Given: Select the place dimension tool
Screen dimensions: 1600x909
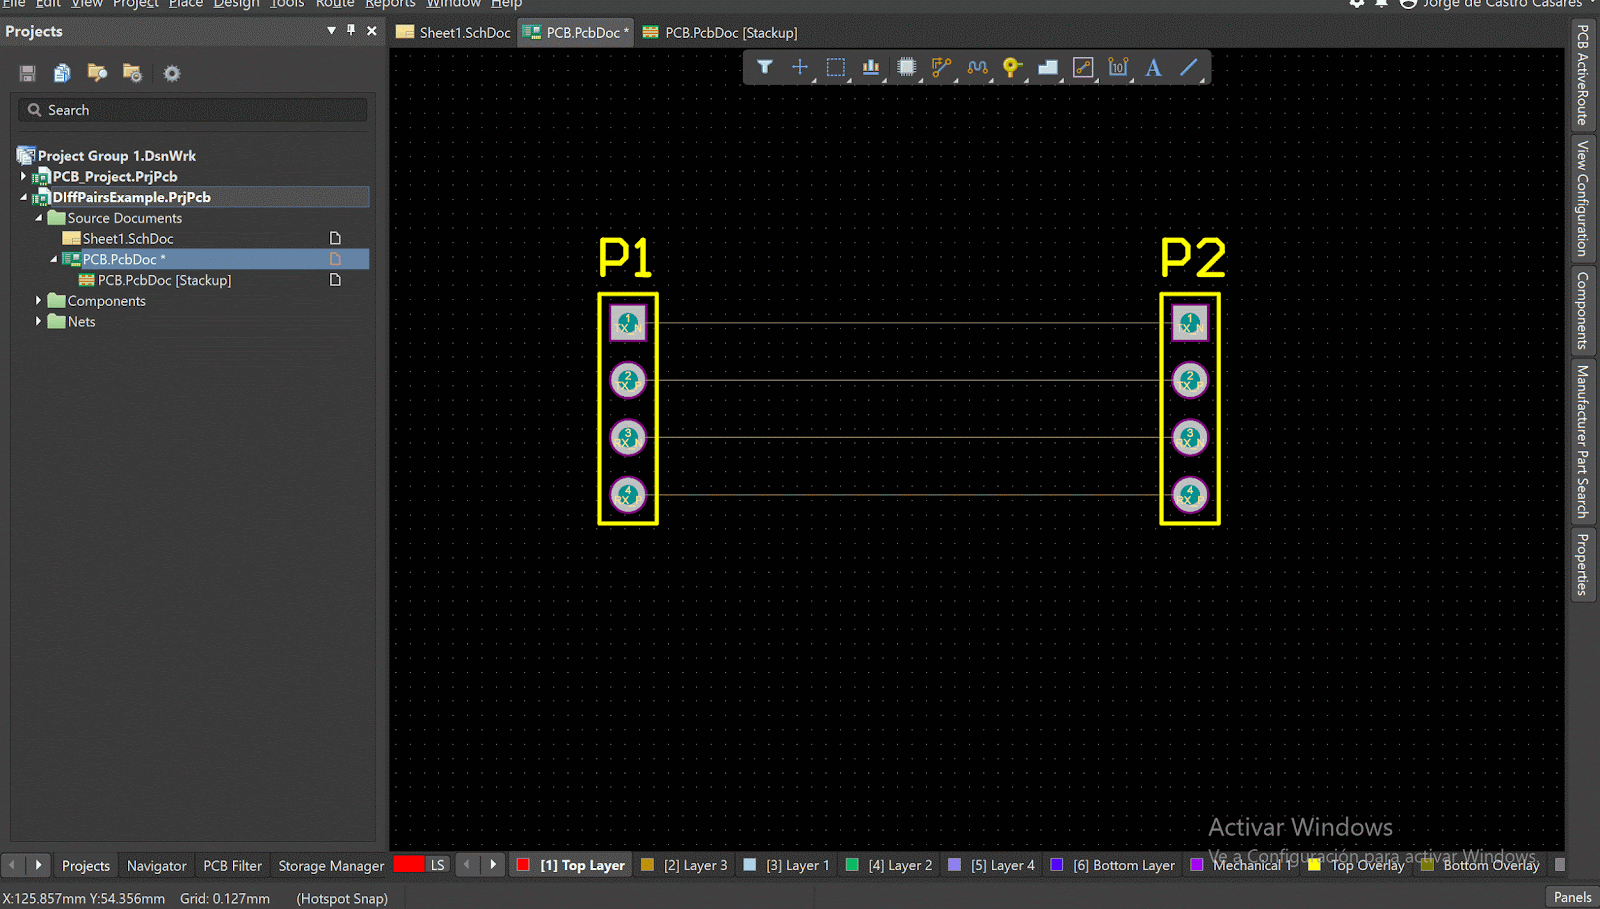Looking at the screenshot, I should coord(1118,67).
